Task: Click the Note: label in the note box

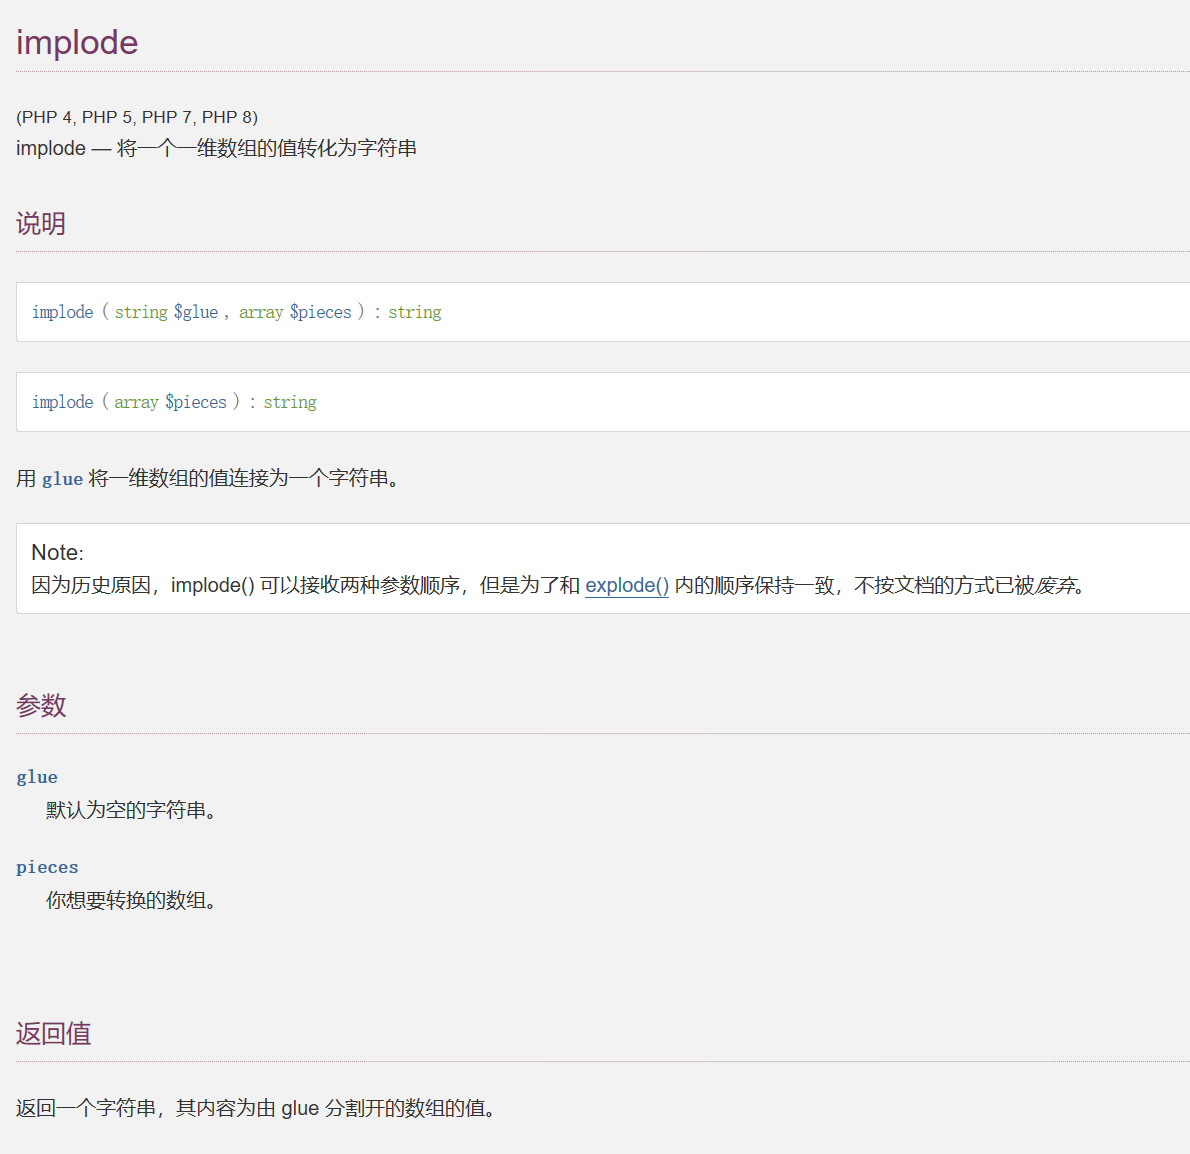Action: tap(57, 552)
